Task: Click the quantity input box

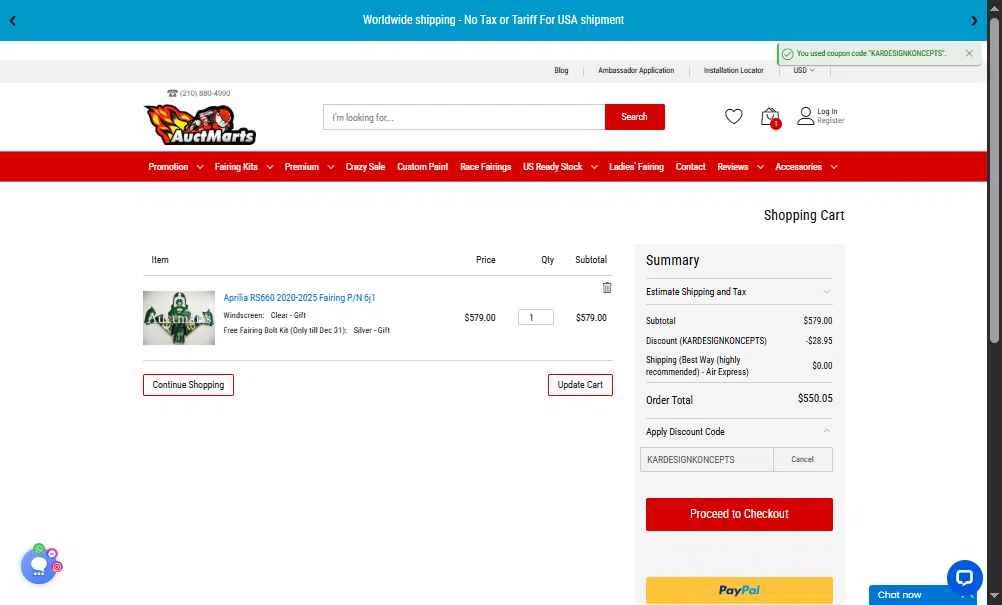Action: pos(536,318)
